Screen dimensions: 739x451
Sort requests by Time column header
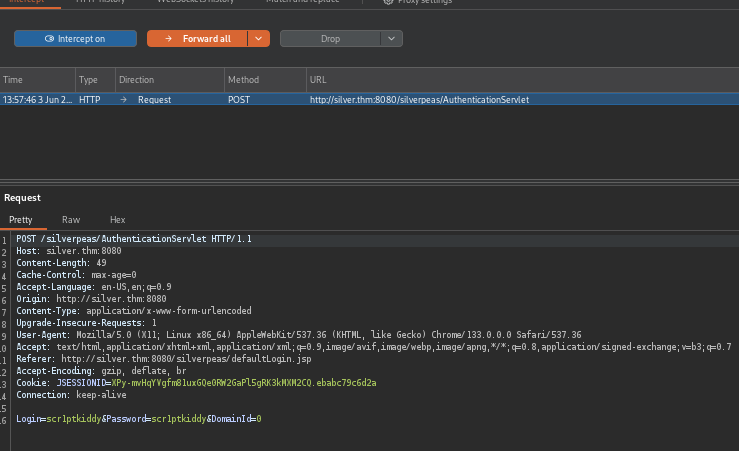(13, 79)
